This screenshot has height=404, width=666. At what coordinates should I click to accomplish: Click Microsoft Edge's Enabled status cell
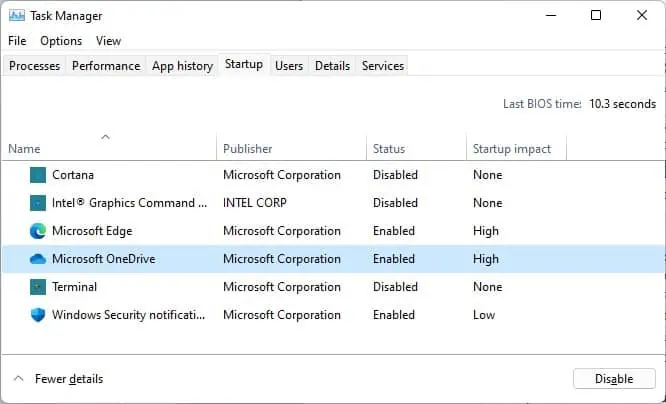(394, 231)
